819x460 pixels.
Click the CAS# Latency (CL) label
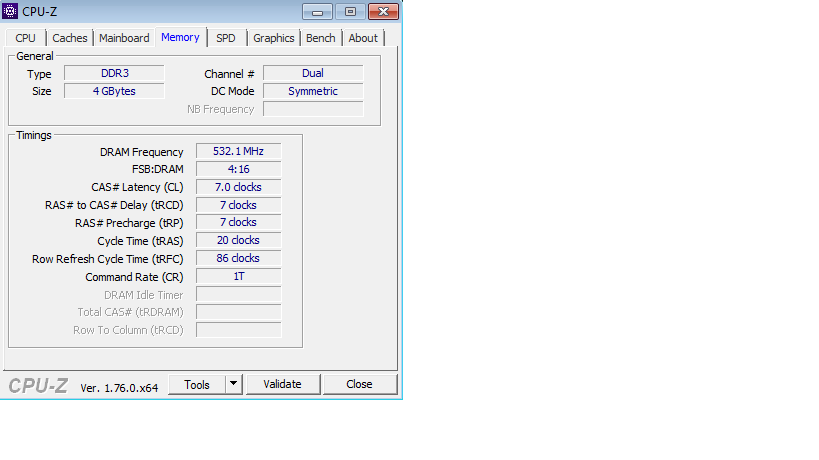click(x=137, y=187)
